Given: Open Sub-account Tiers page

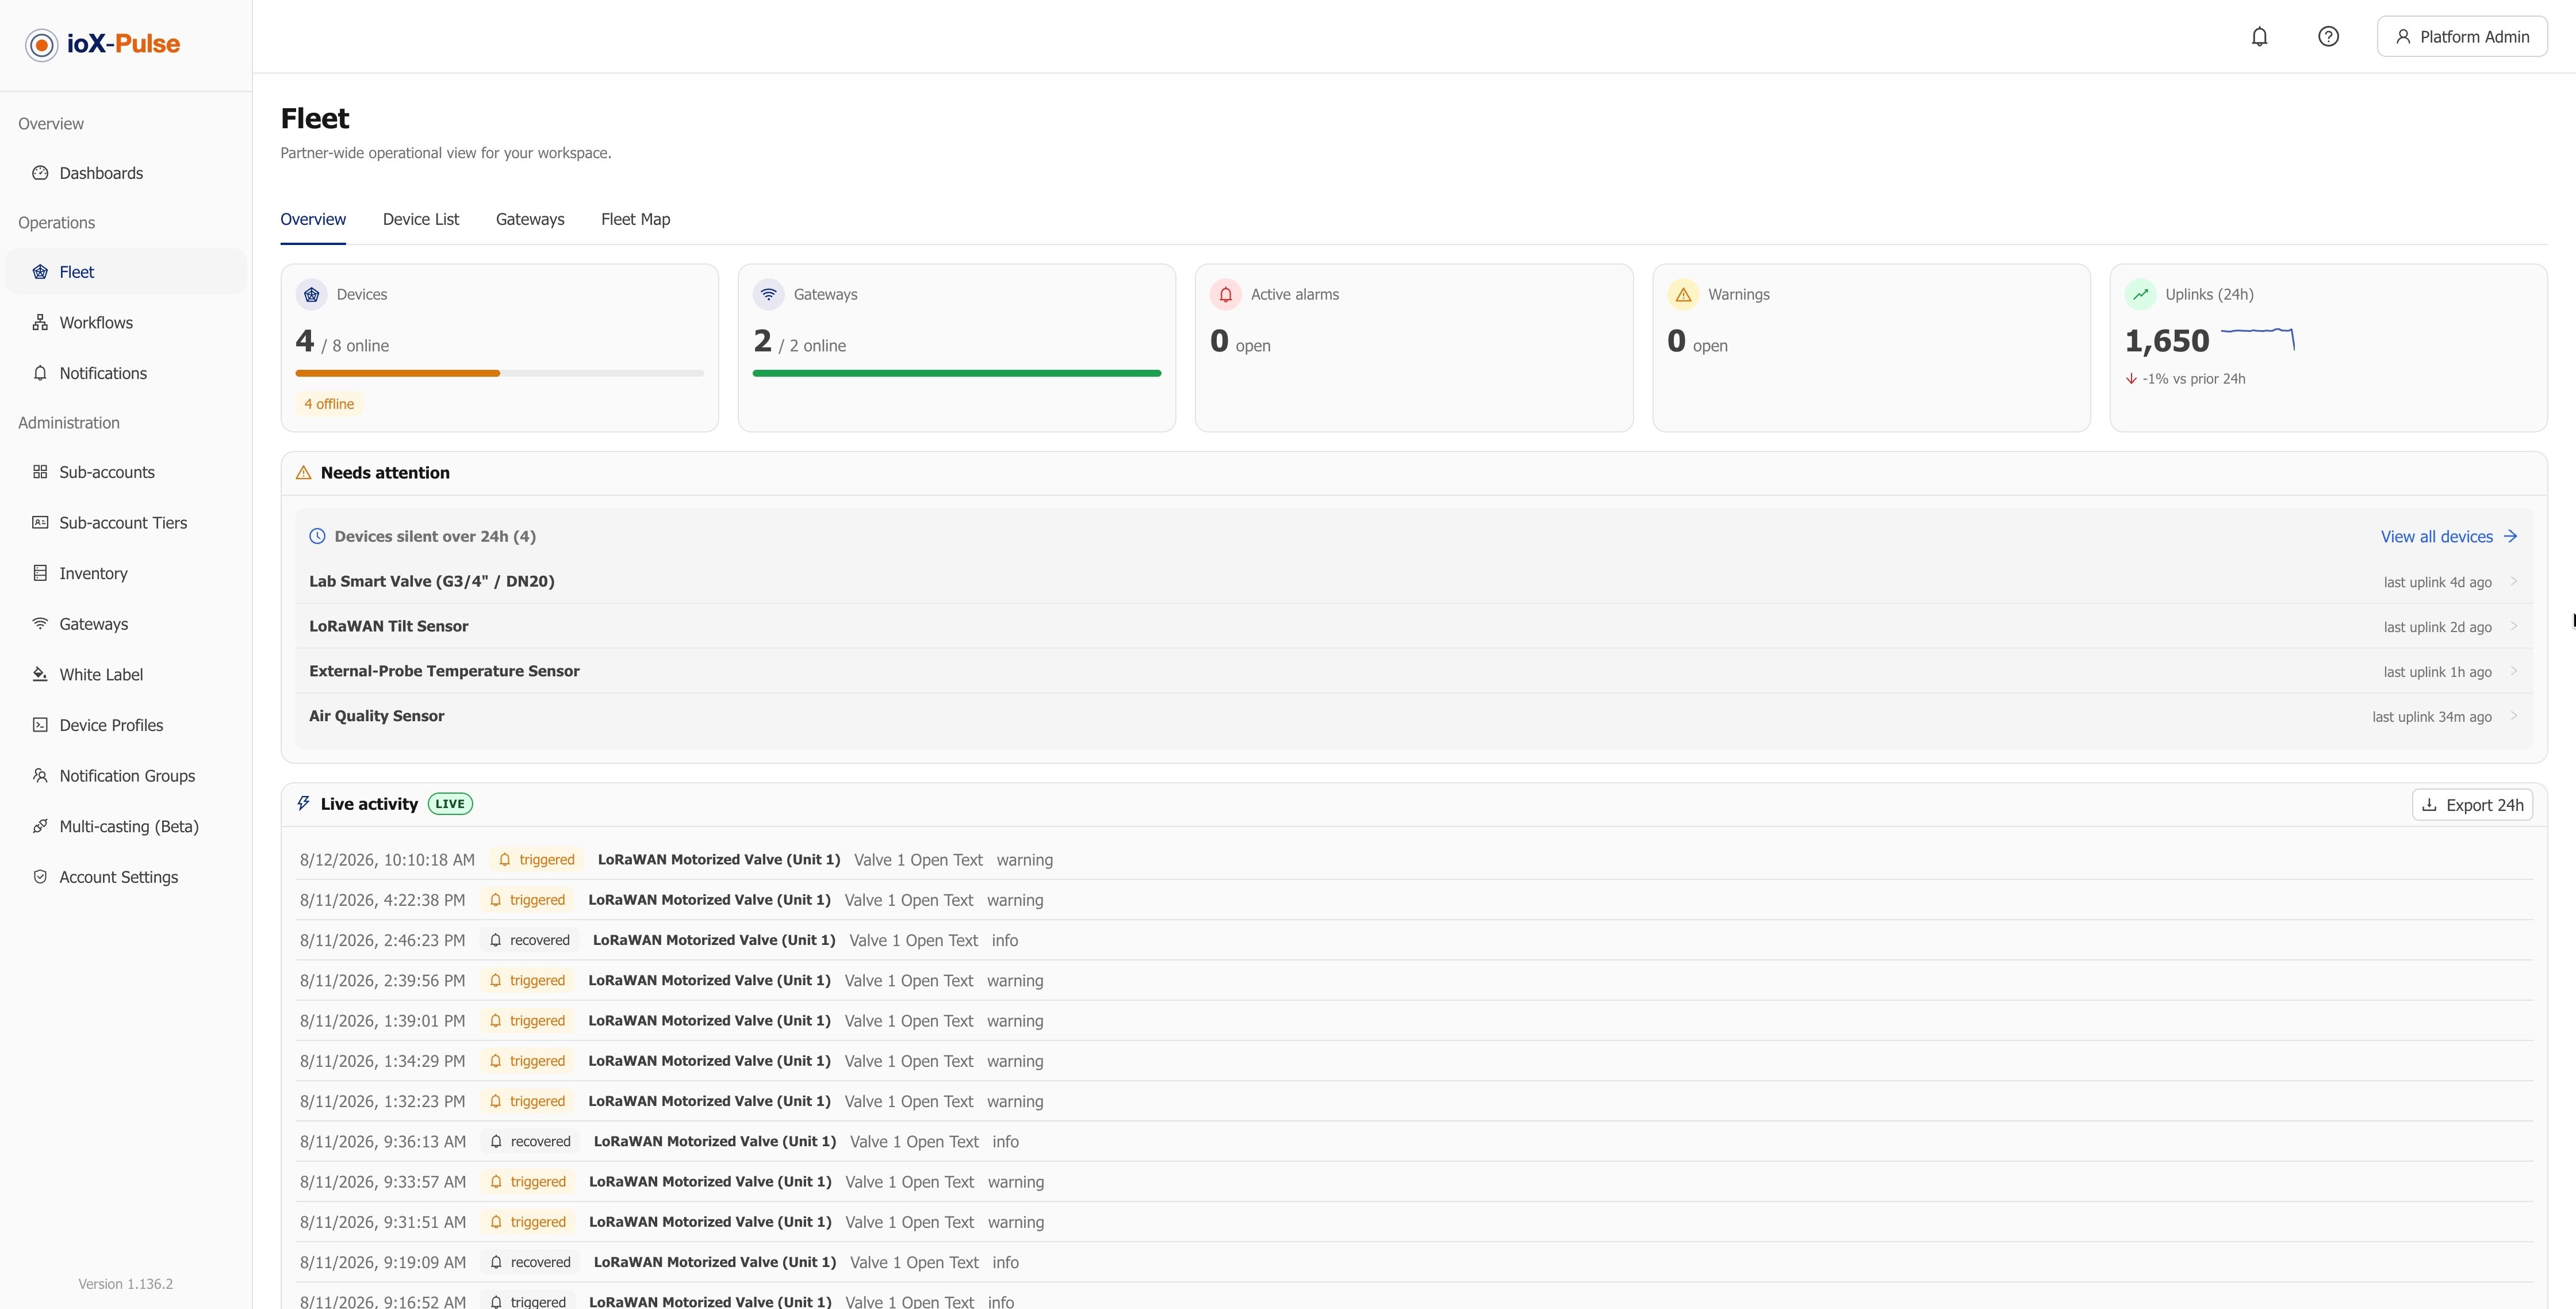Looking at the screenshot, I should tap(126, 523).
